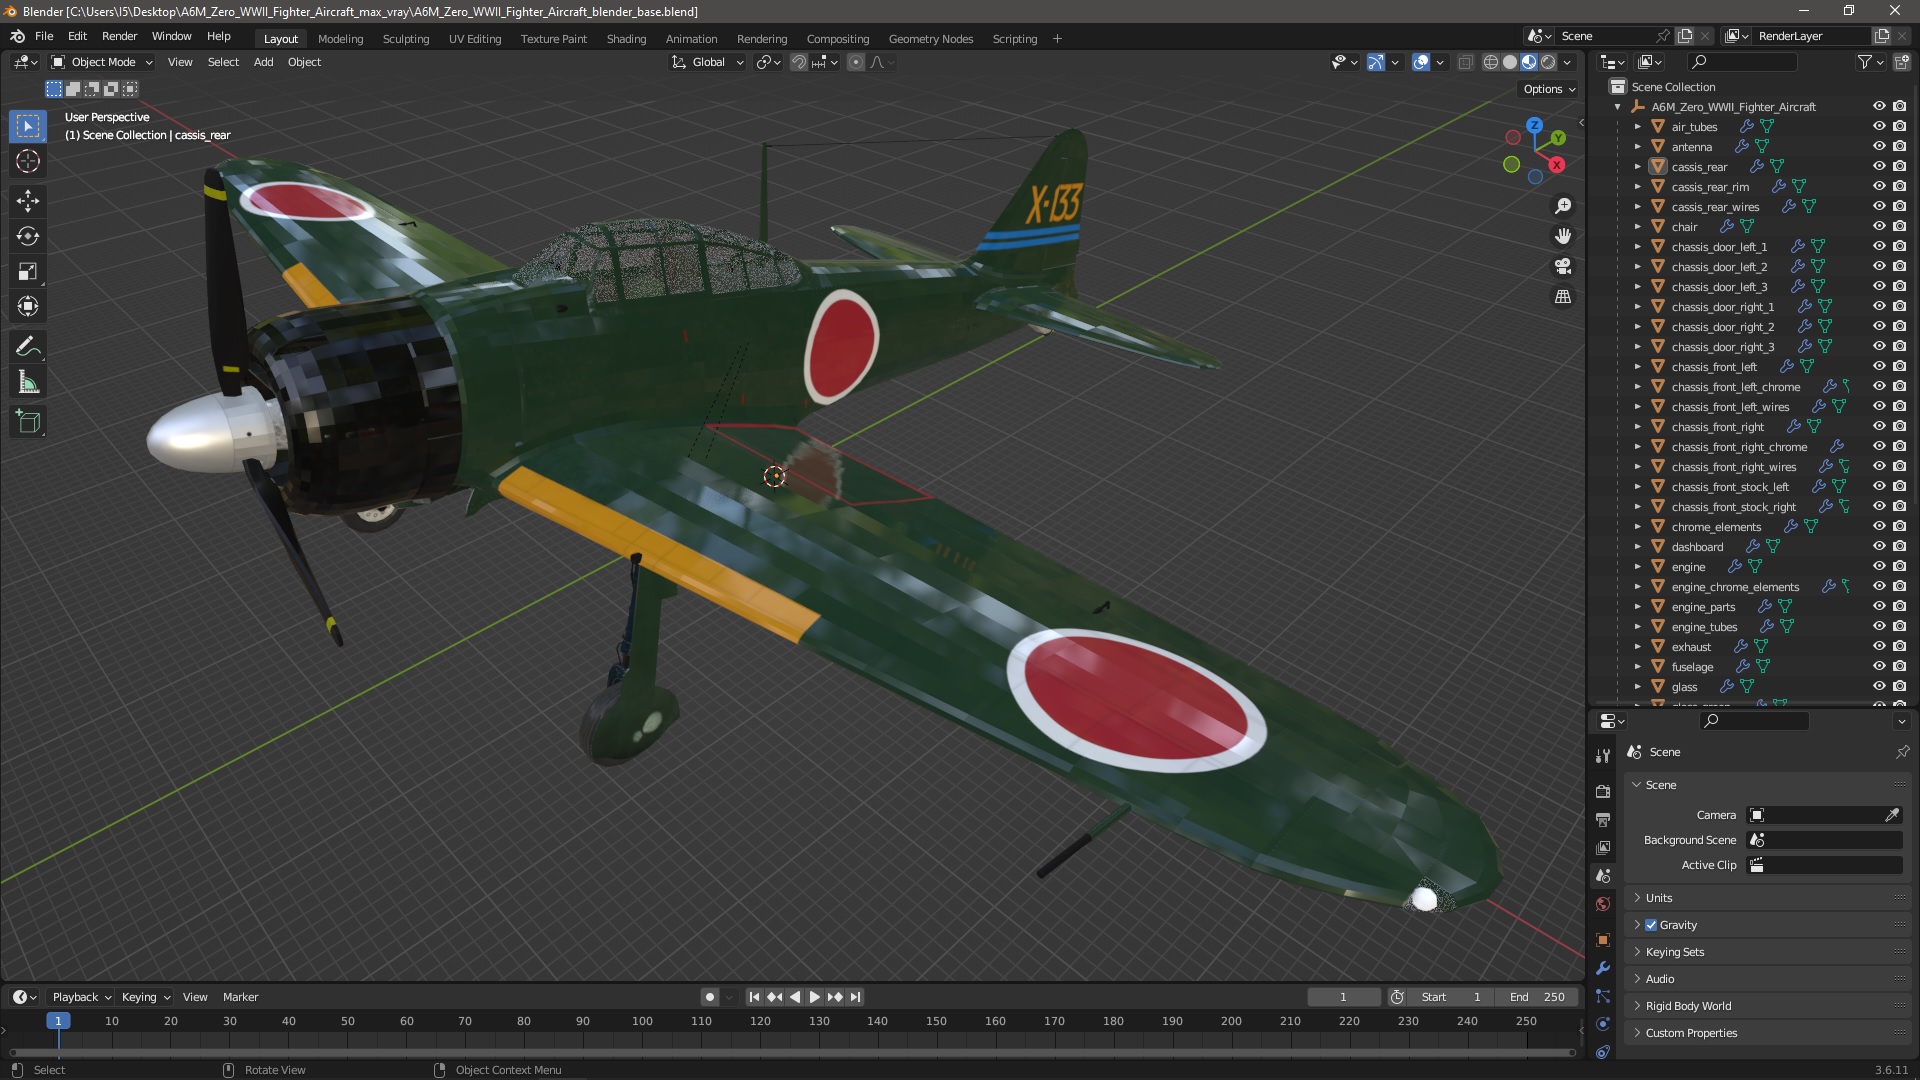Open the View Layer properties tab
The image size is (1920, 1080).
pos(1603,847)
